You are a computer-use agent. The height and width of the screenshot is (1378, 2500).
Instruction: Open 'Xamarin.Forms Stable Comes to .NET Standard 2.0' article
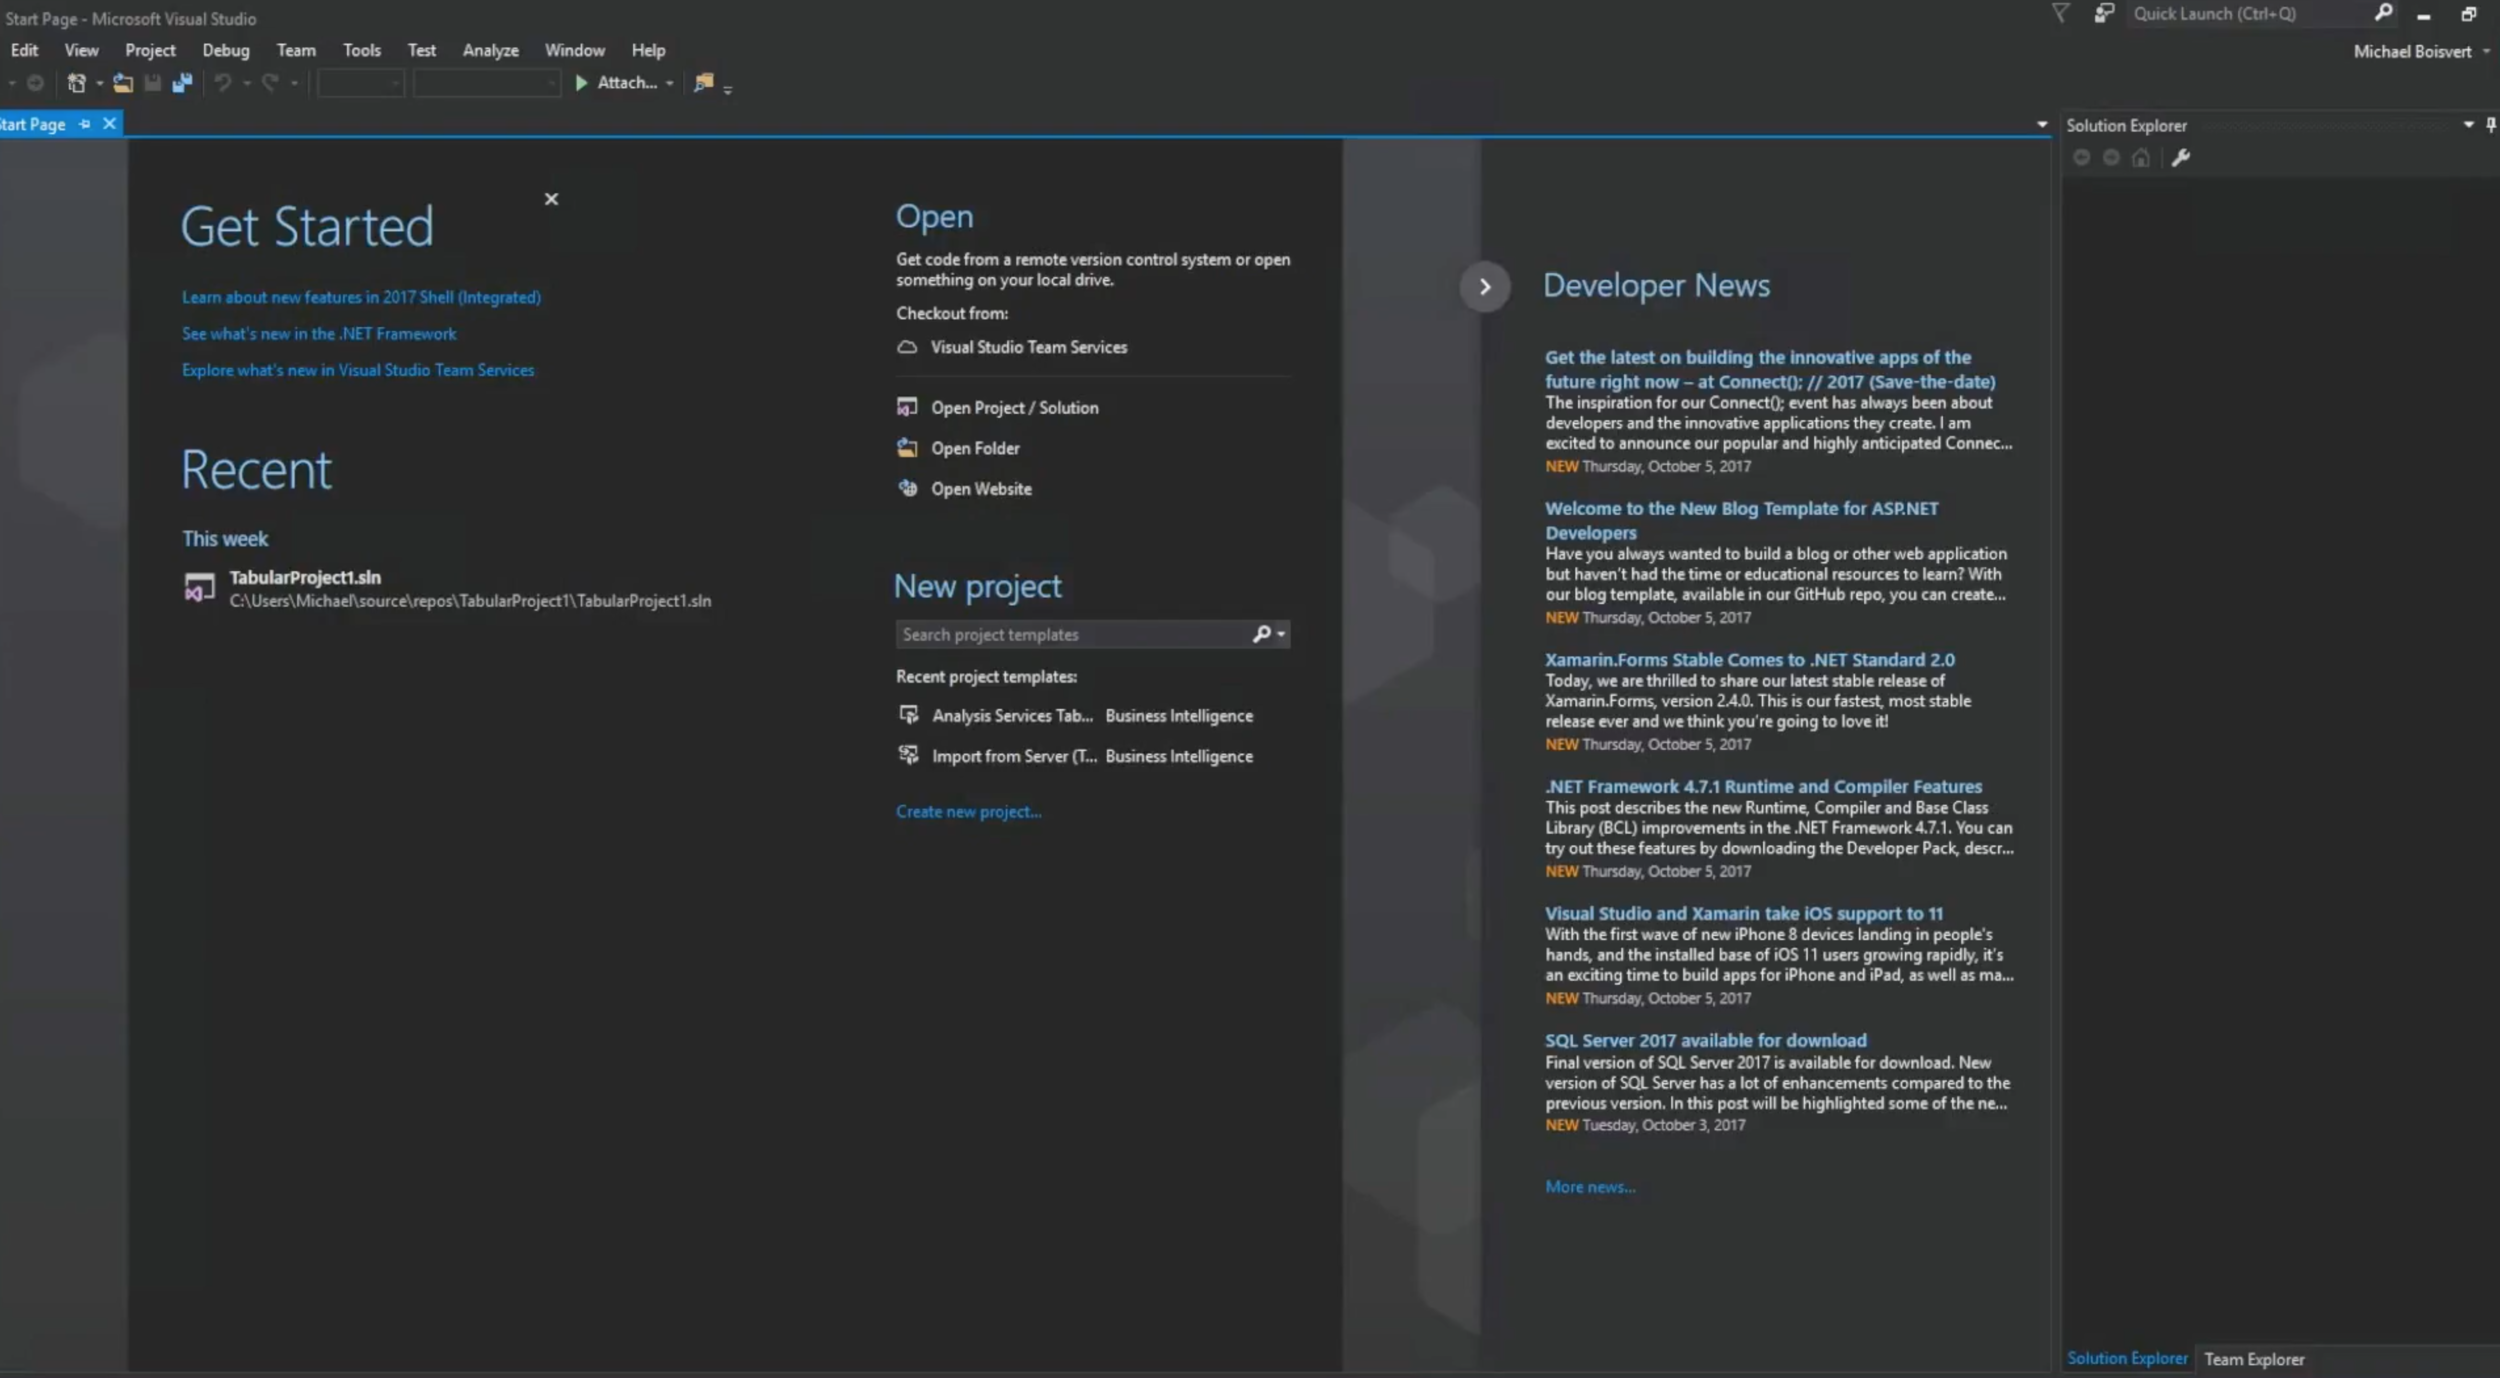[1749, 660]
